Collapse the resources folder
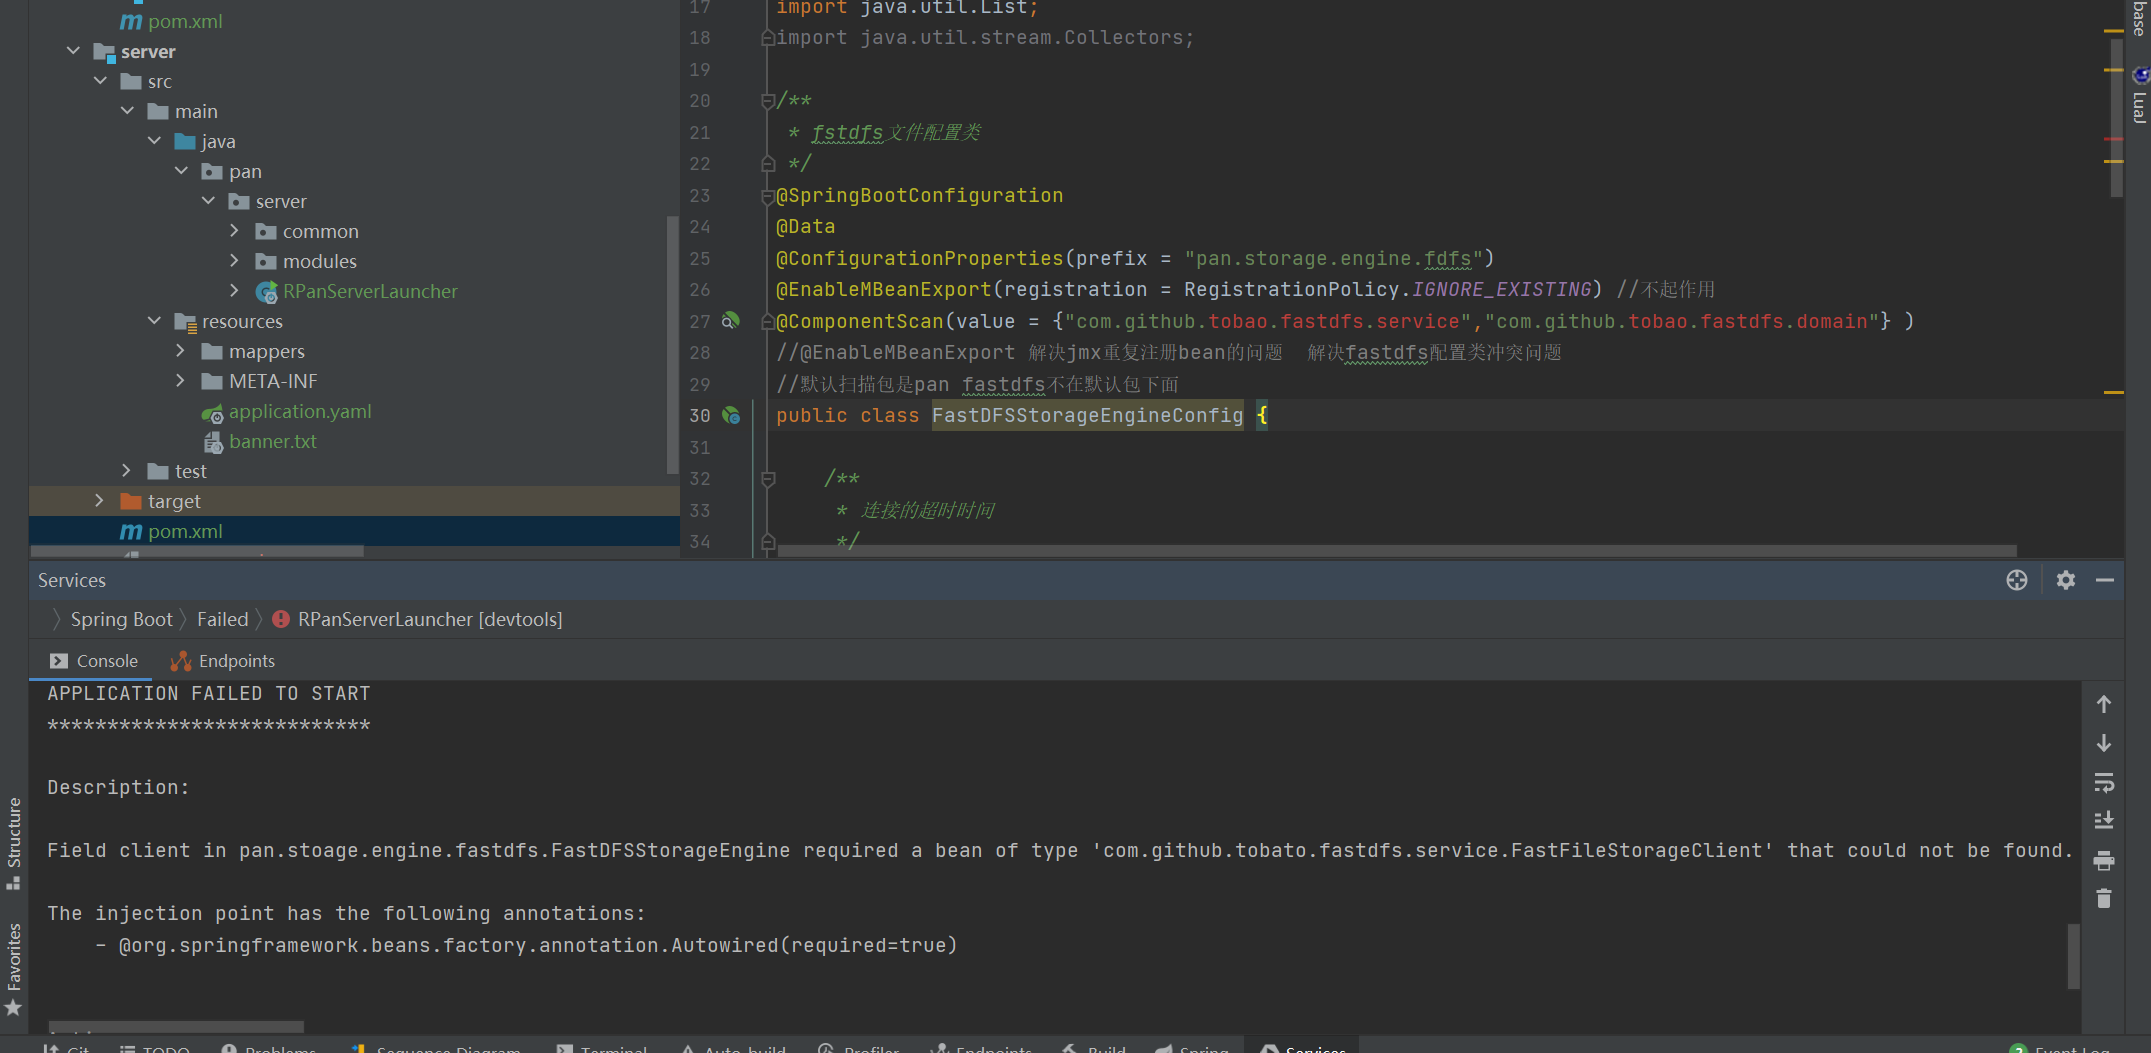 (154, 321)
